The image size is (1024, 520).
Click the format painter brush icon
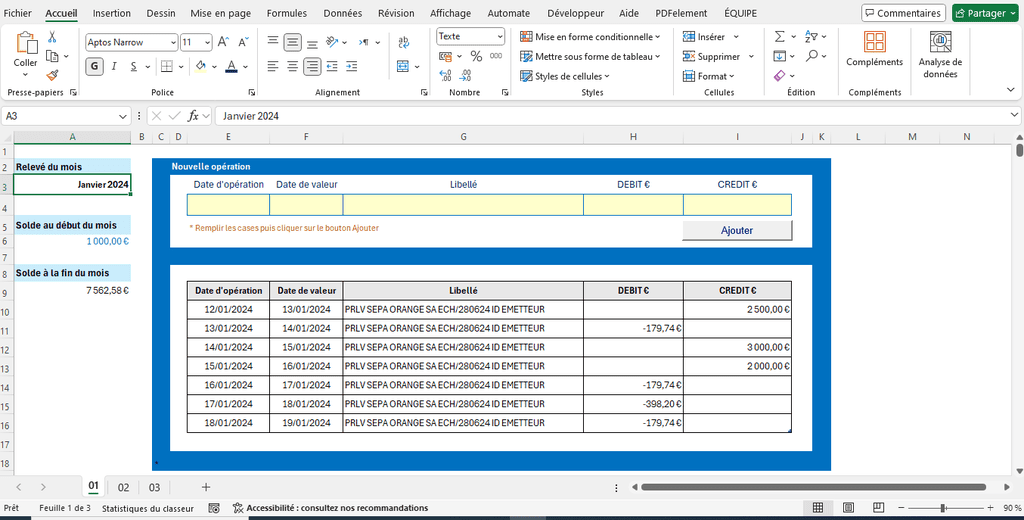(x=52, y=74)
